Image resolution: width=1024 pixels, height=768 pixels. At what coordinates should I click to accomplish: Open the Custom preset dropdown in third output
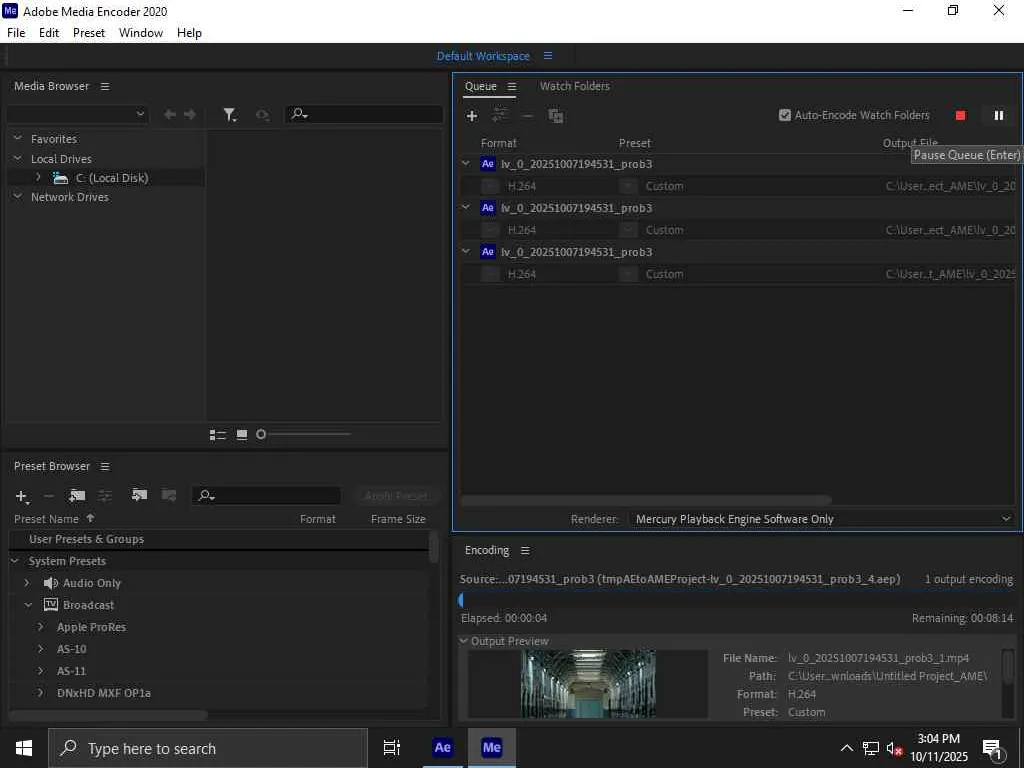628,274
